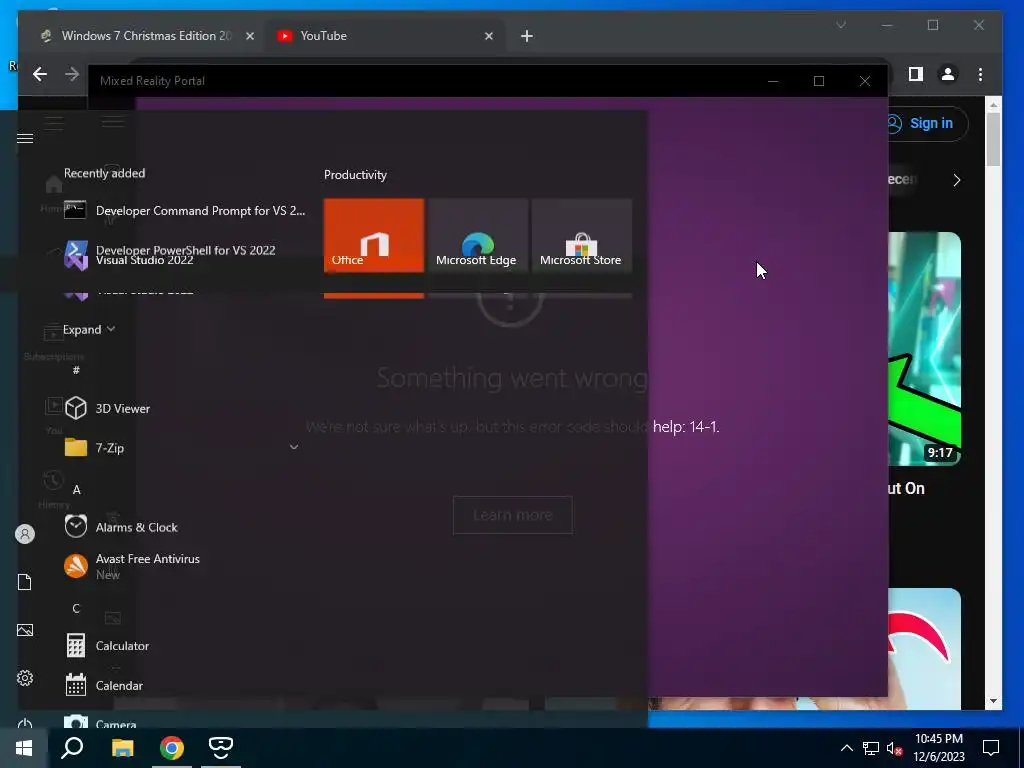Close the YouTube tab
Image resolution: width=1024 pixels, height=768 pixels.
[x=489, y=36]
